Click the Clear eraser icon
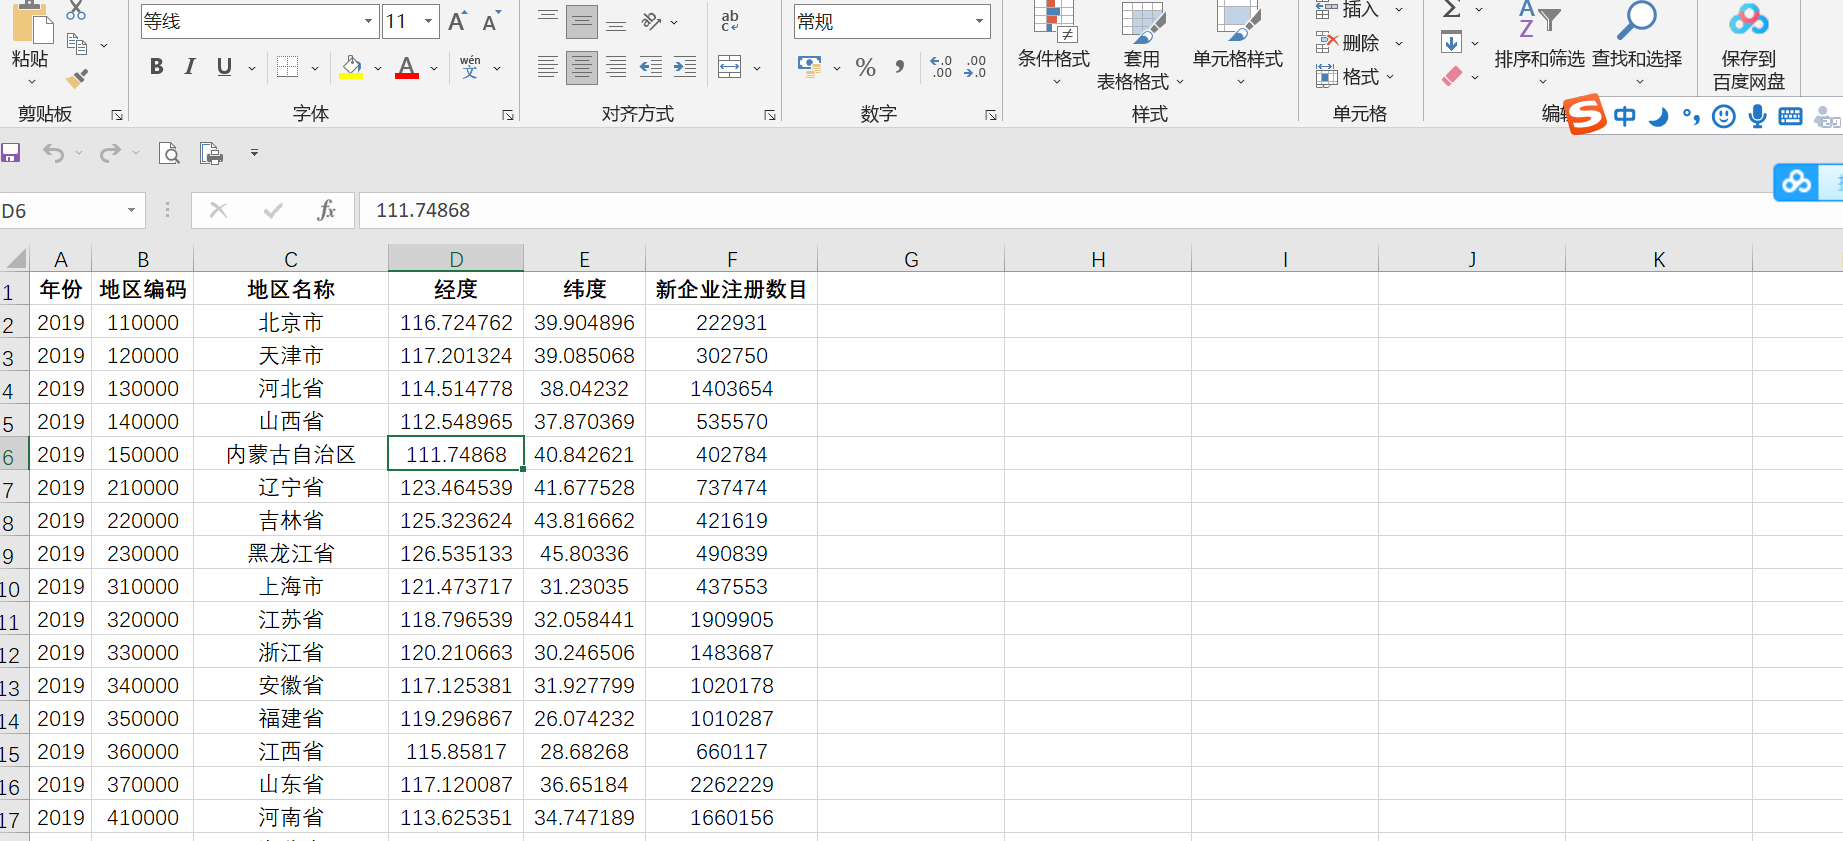1843x841 pixels. click(x=1452, y=76)
